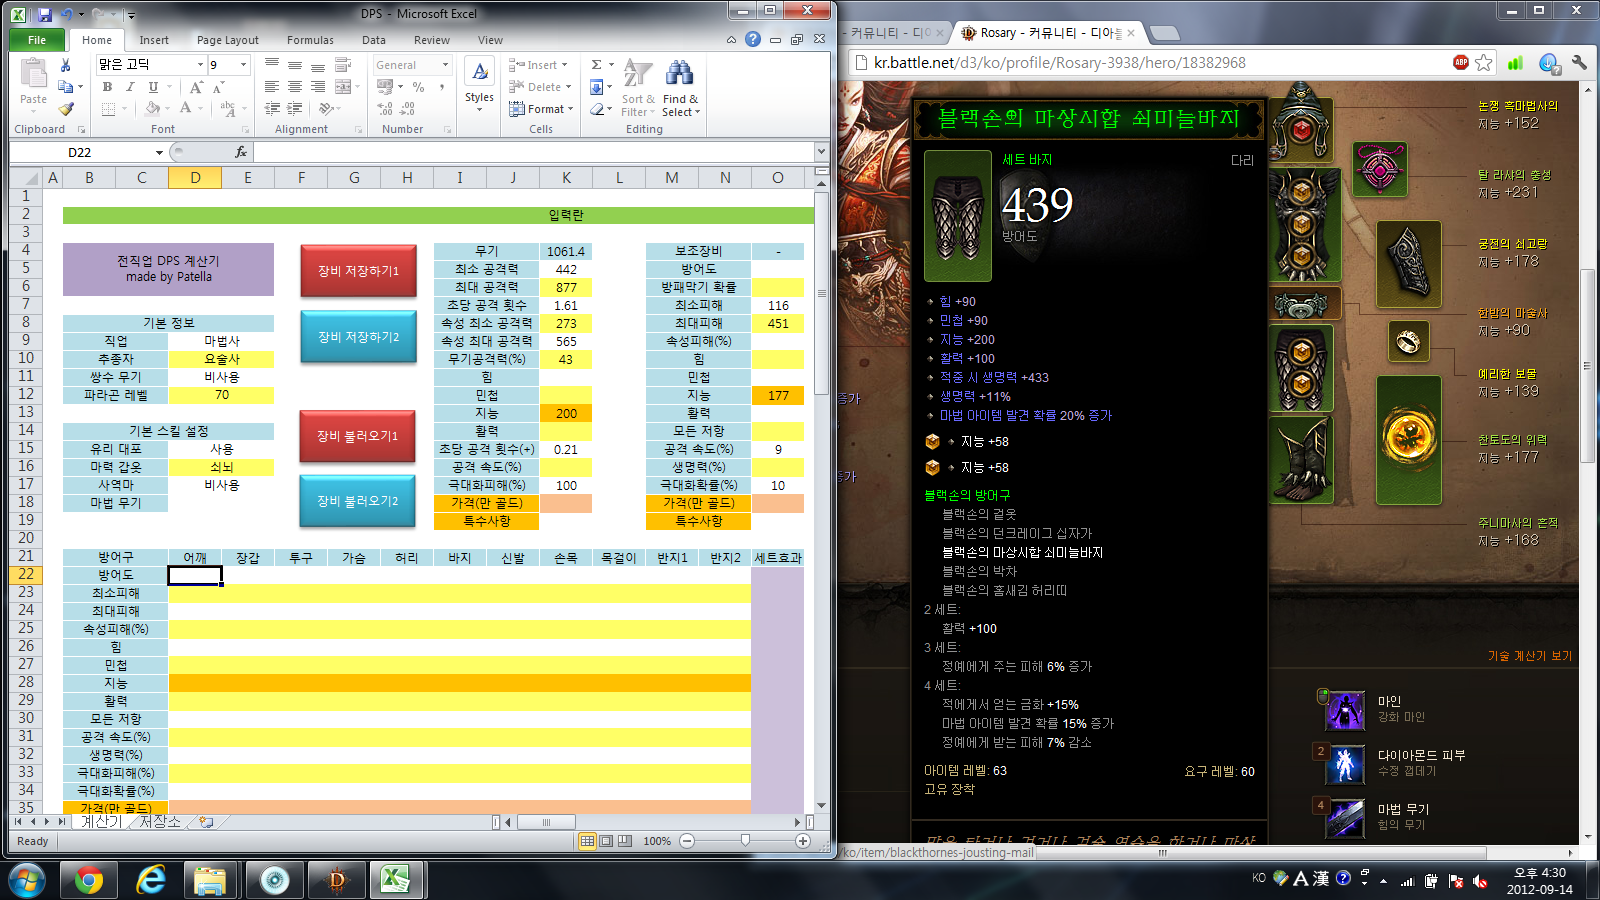The width and height of the screenshot is (1600, 900).
Task: Click the ring equipment icon
Action: click(1407, 342)
